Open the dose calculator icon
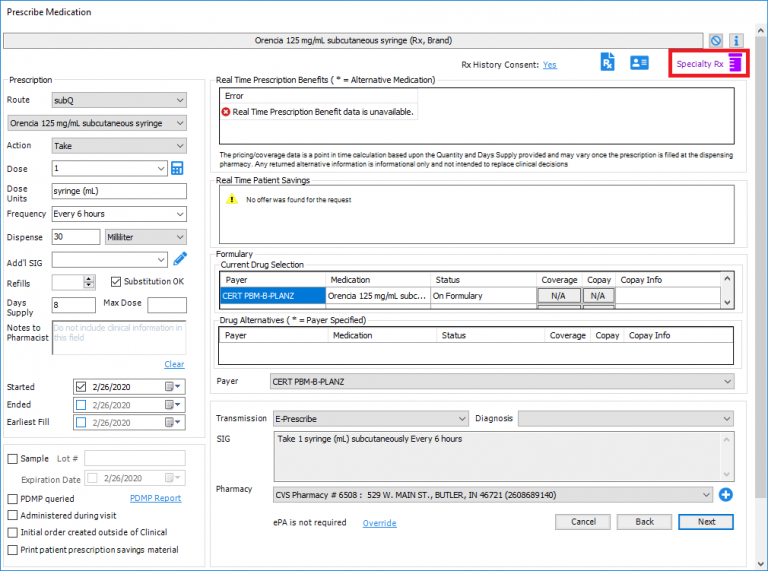The height and width of the screenshot is (571, 768). pyautogui.click(x=178, y=168)
